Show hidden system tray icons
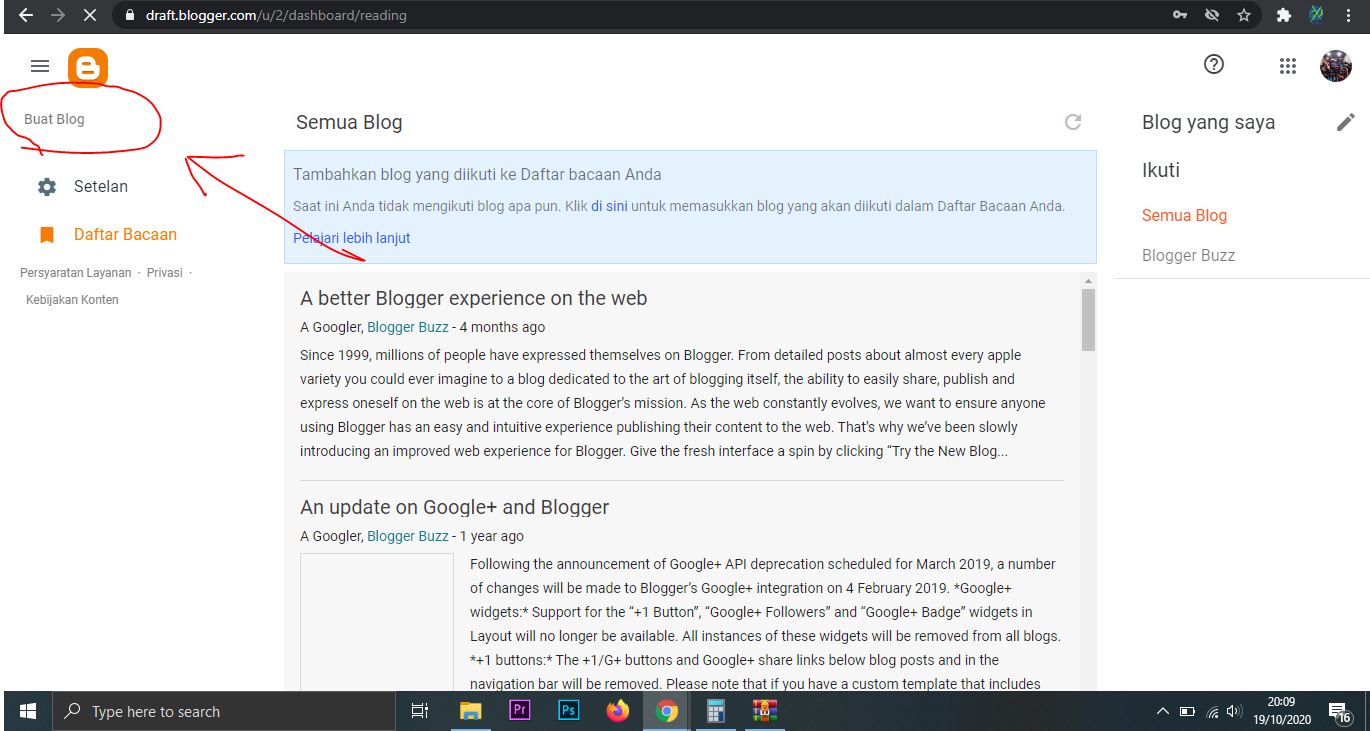The image size is (1370, 731). (1162, 712)
